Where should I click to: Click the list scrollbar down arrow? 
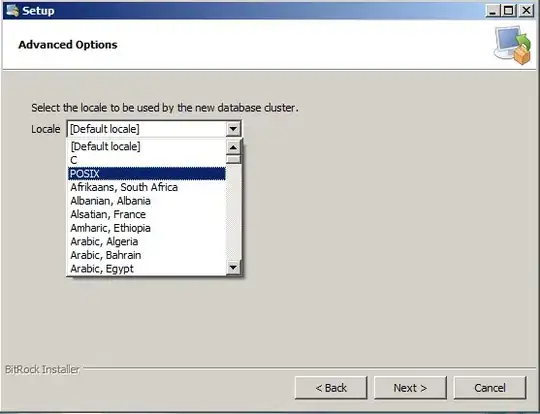[233, 267]
